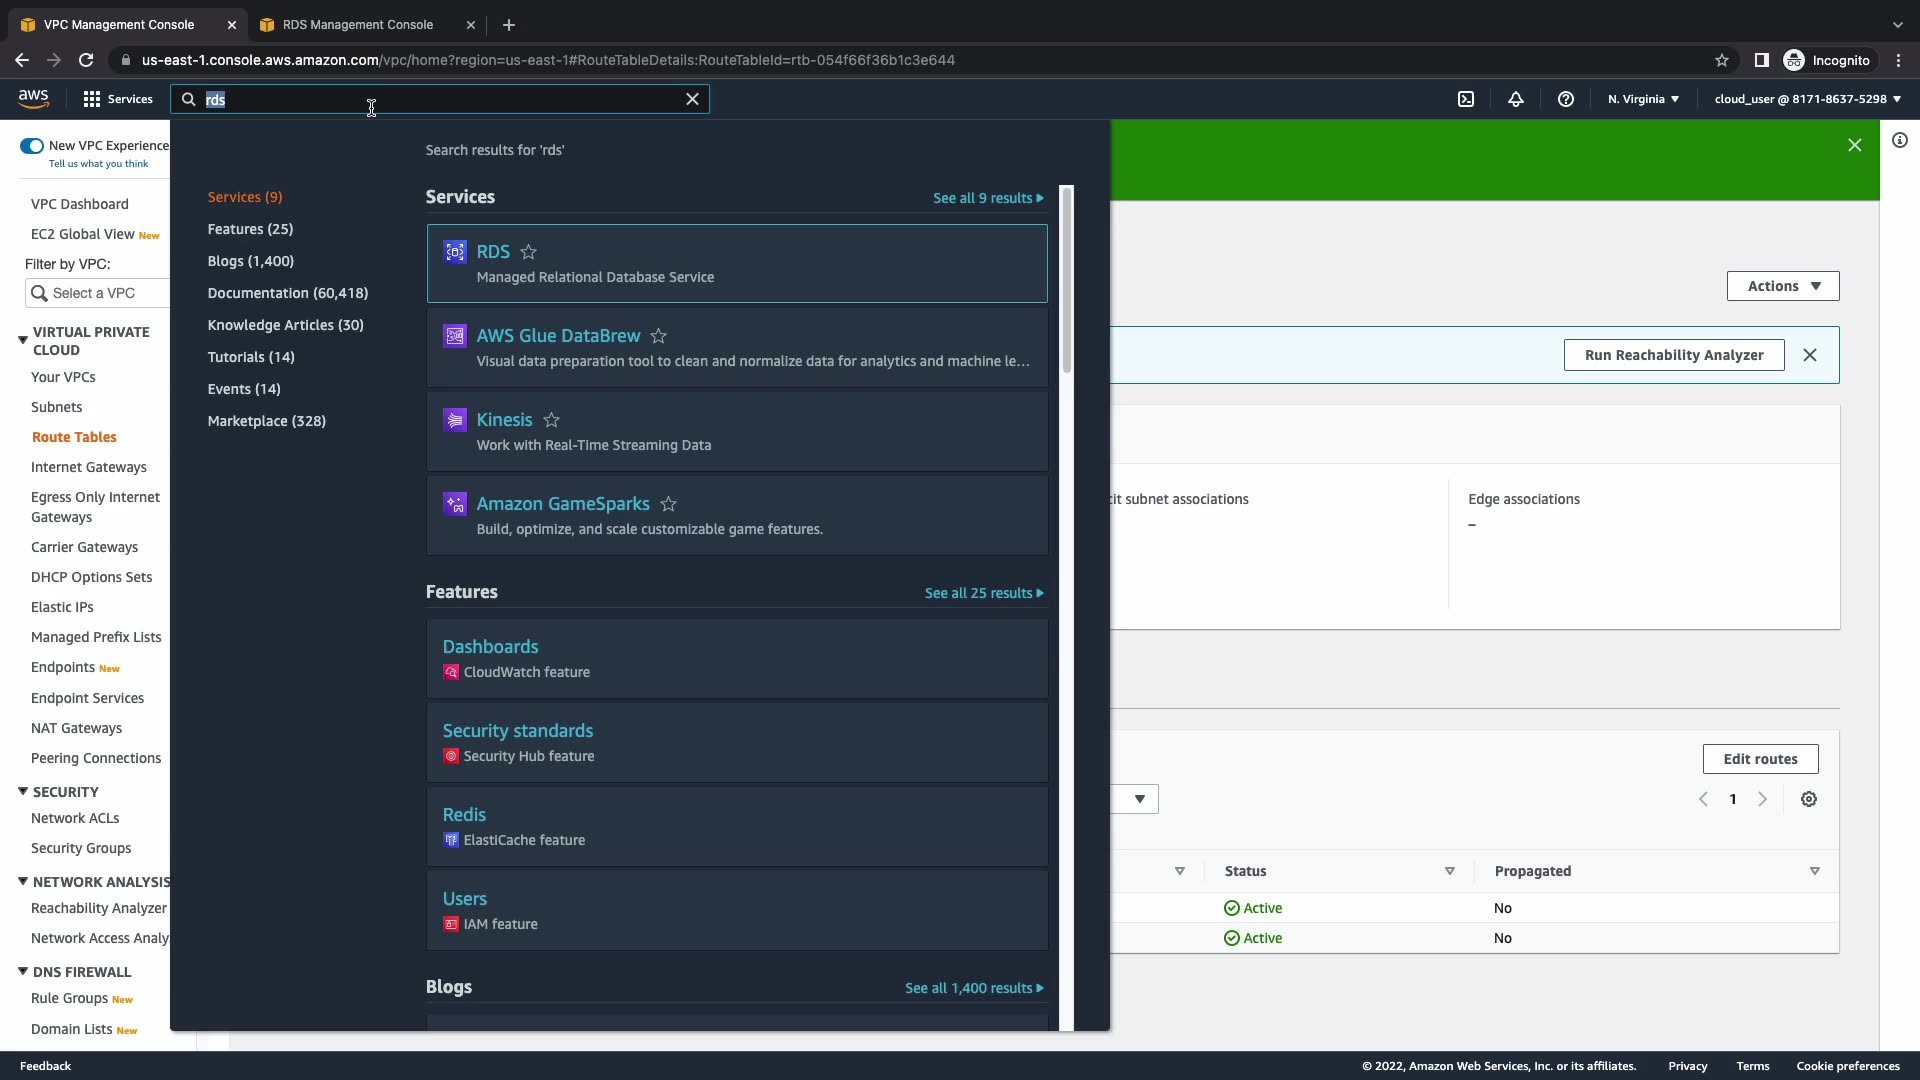Click the AWS logo home icon
Image resolution: width=1920 pixels, height=1080 pixels.
[x=33, y=98]
